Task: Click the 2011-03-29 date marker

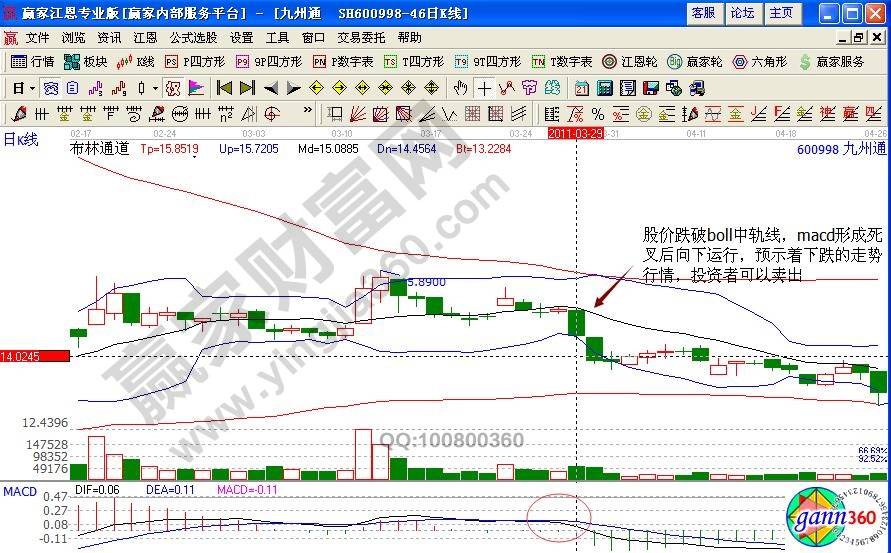Action: click(x=575, y=133)
